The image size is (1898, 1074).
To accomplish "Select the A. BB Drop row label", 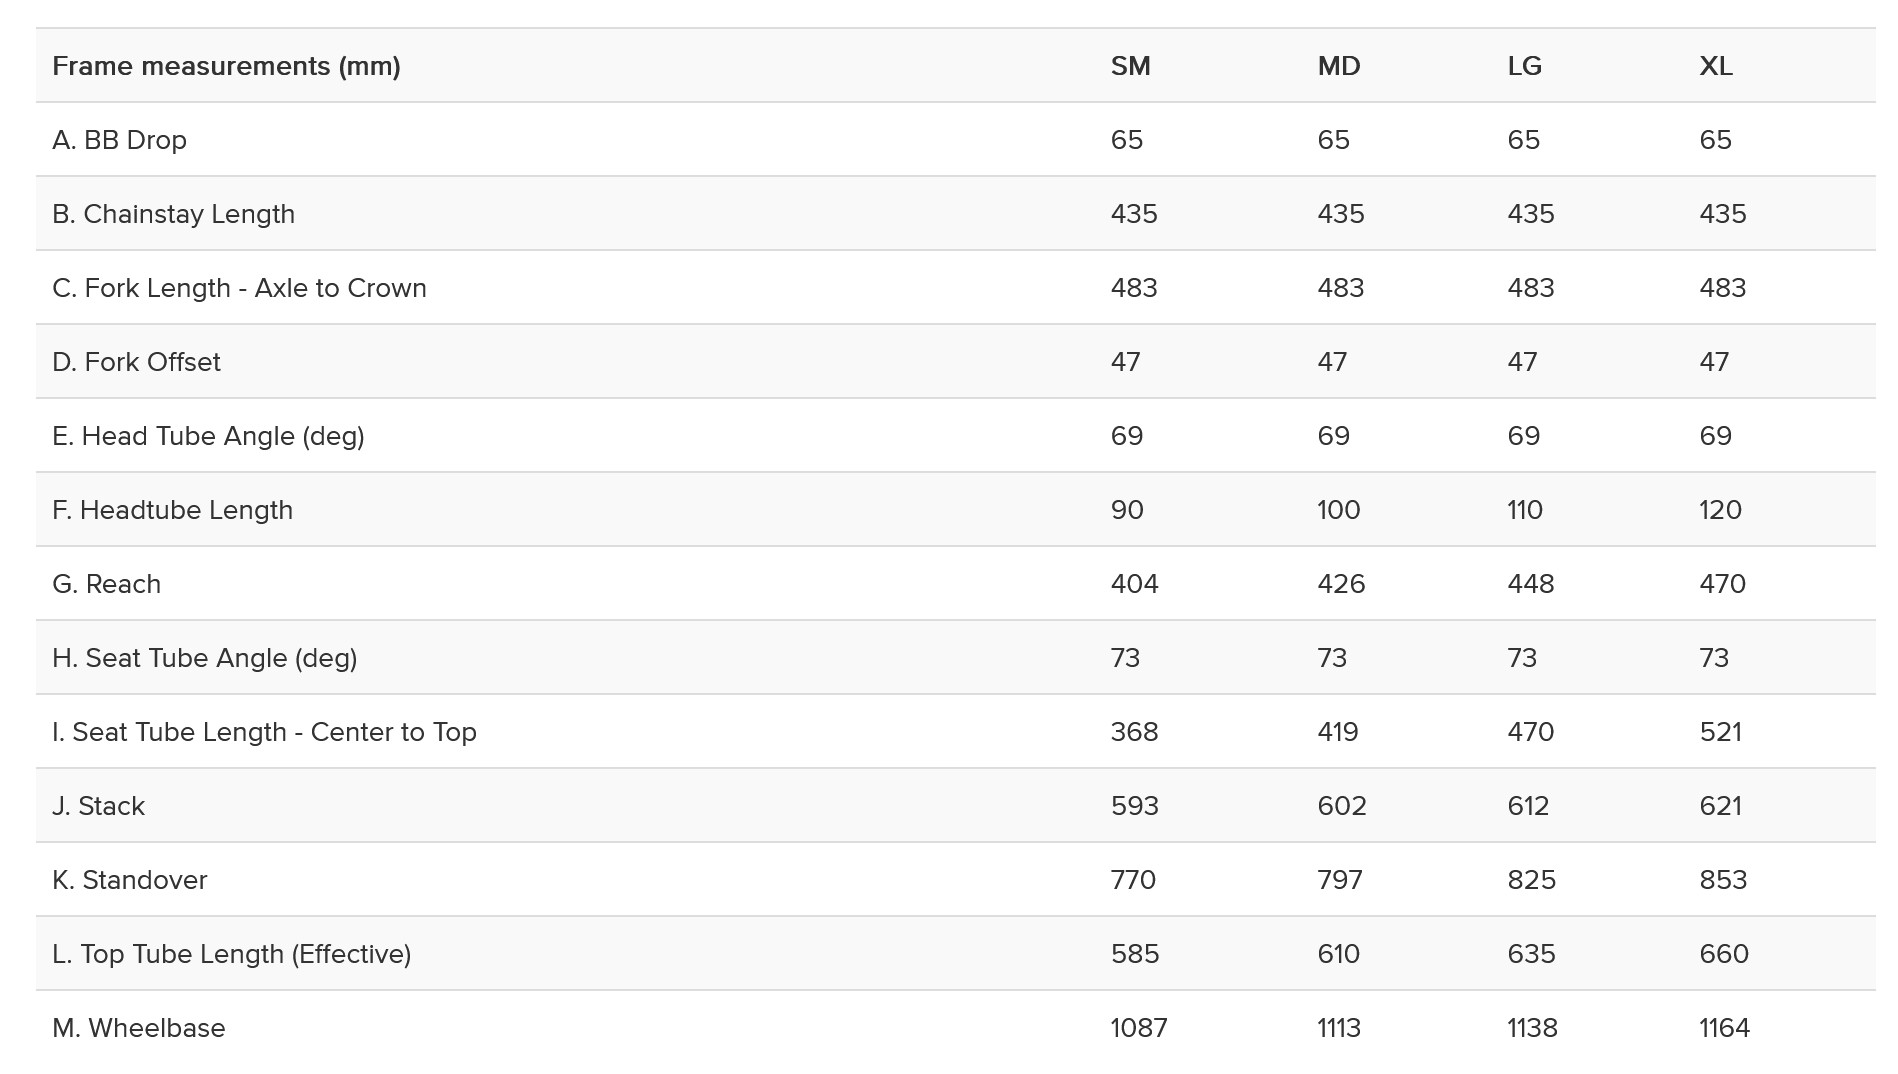I will point(119,140).
